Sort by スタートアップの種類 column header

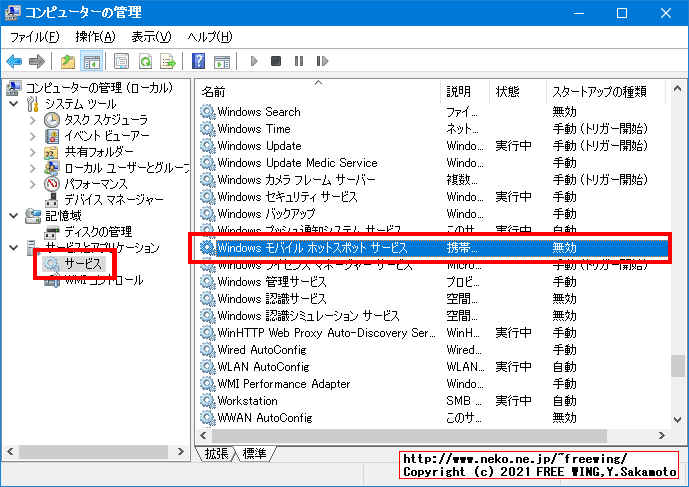click(606, 91)
